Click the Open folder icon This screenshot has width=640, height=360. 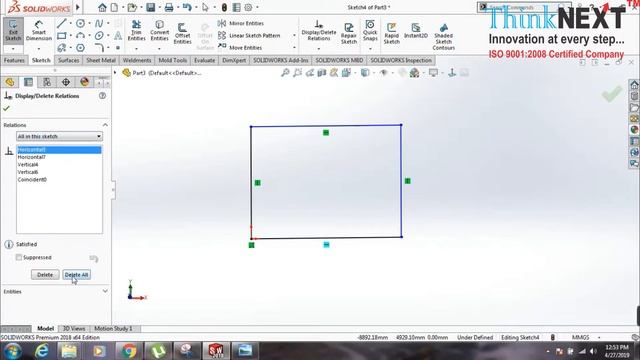(132, 7)
